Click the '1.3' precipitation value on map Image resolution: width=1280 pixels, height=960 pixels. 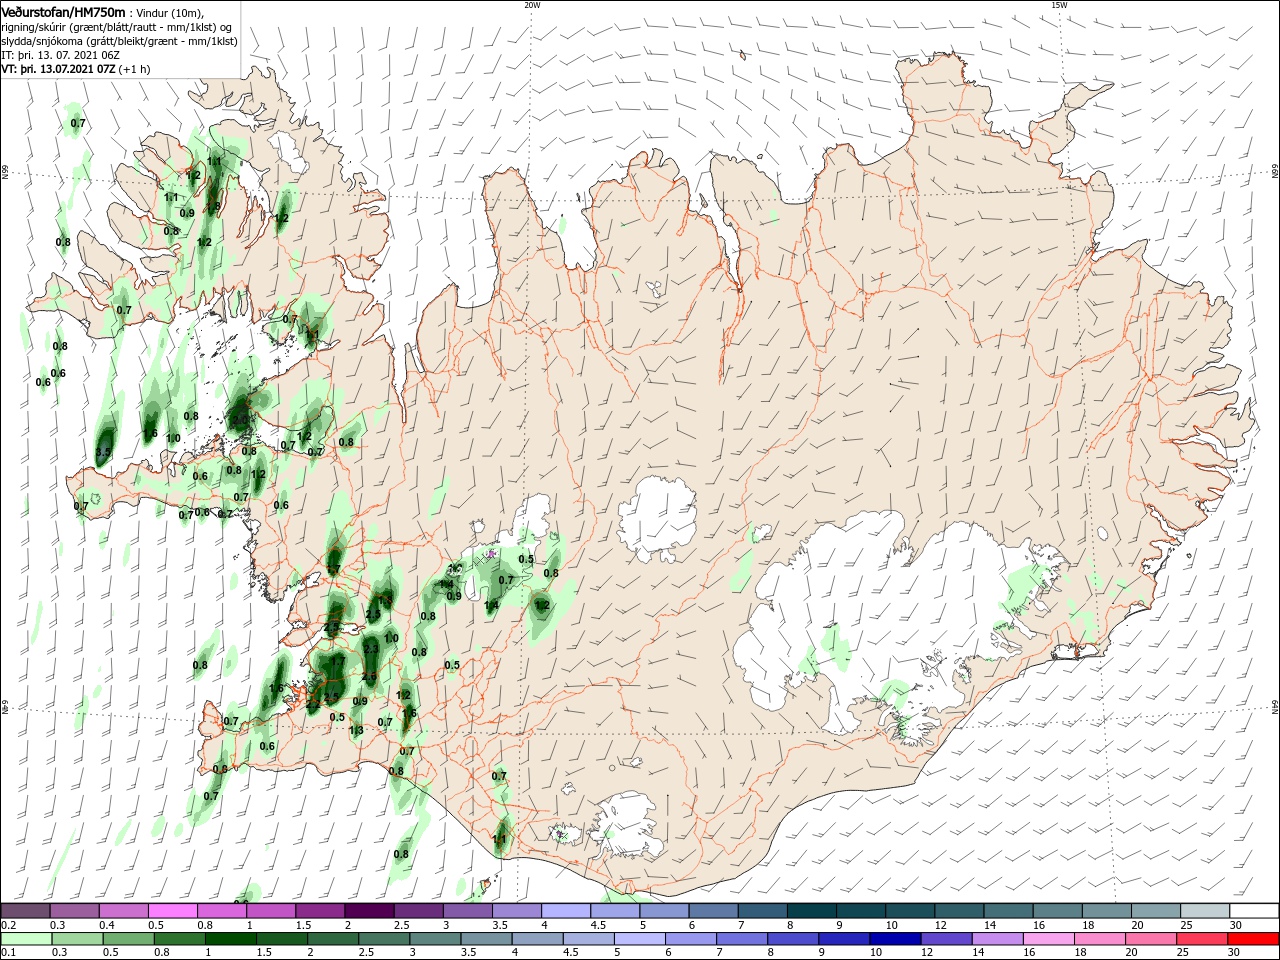(x=356, y=730)
